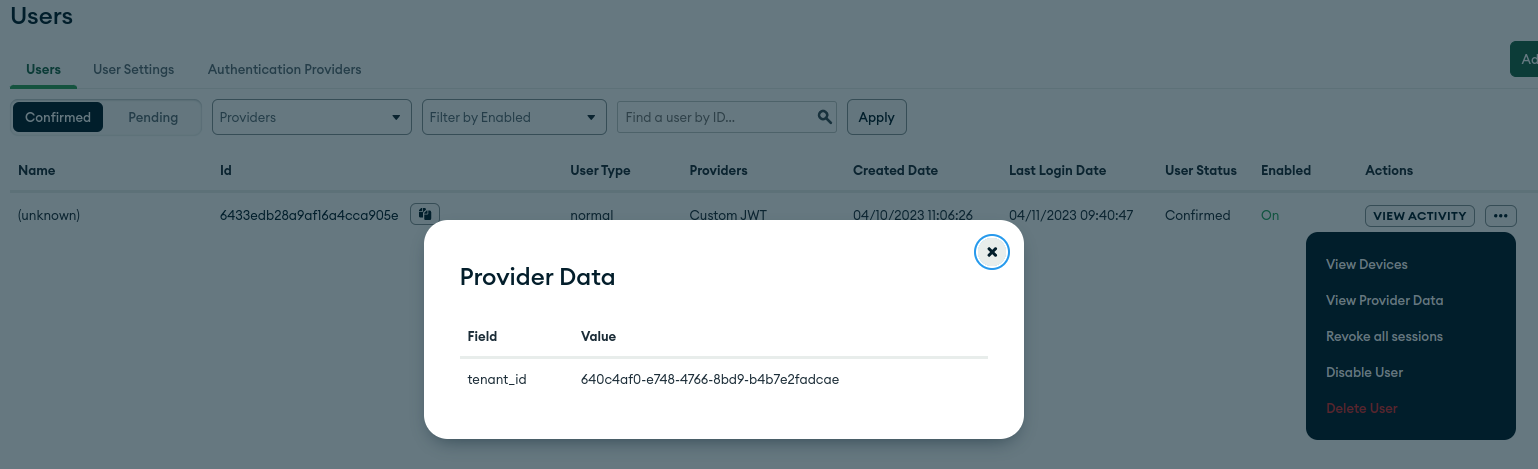Go to Authentication Providers tab
Viewport: 1538px width, 469px height.
pos(284,70)
